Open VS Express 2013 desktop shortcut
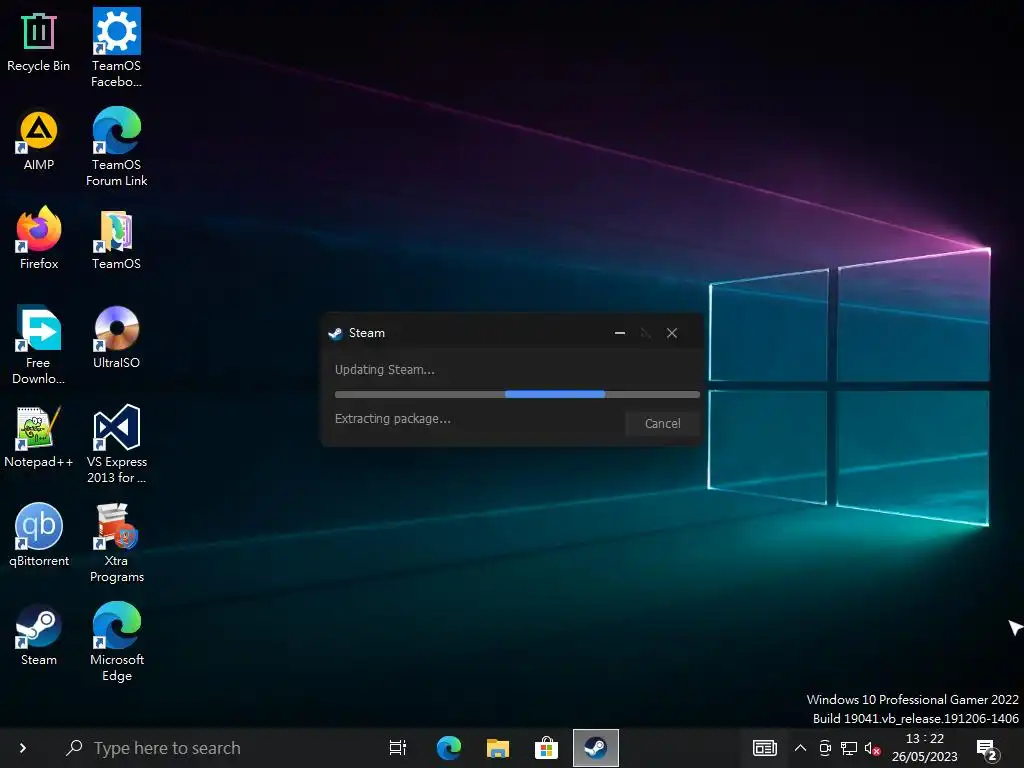The image size is (1024, 768). [x=116, y=444]
